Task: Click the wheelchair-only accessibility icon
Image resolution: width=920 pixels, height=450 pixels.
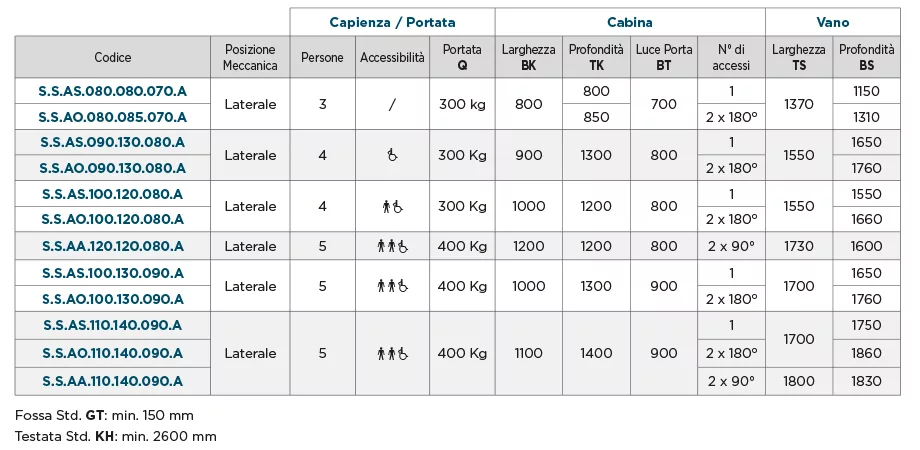Action: (x=392, y=155)
